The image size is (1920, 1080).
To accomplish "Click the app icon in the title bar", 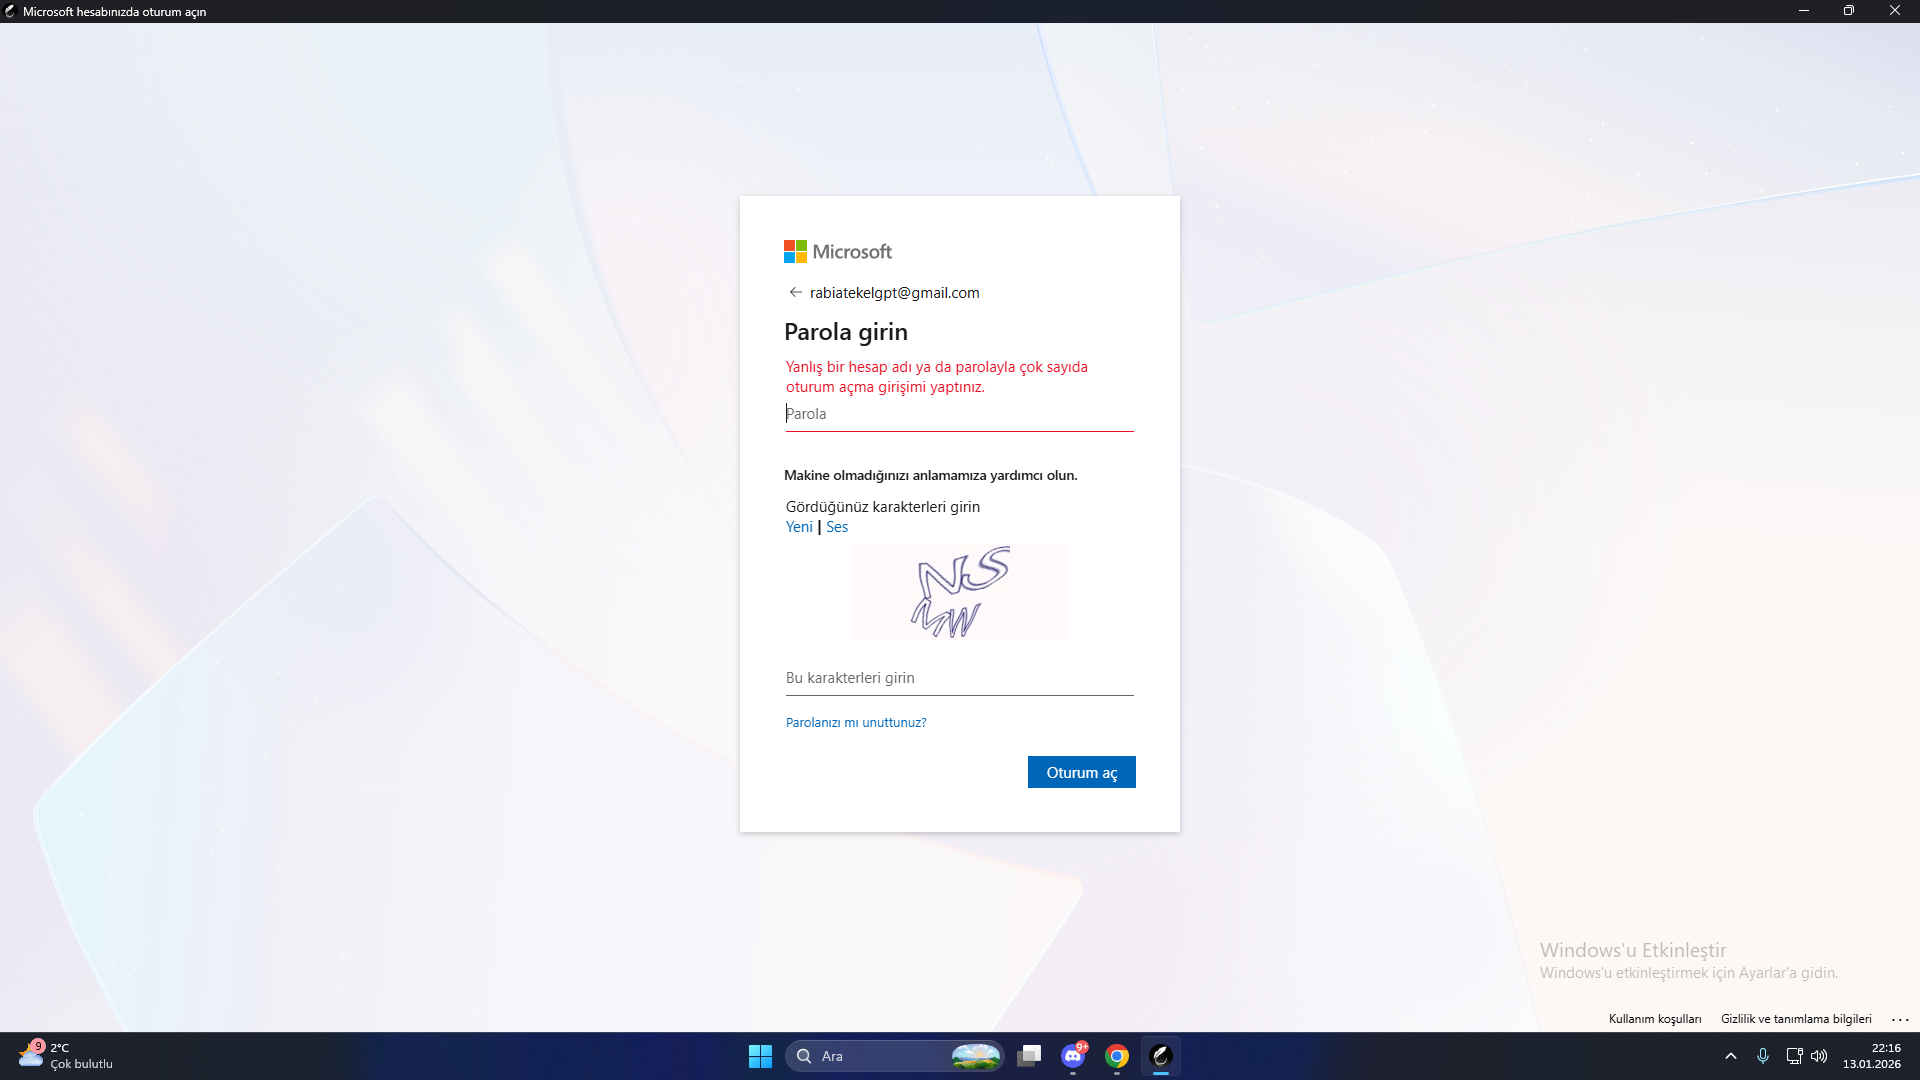I will click(x=11, y=12).
